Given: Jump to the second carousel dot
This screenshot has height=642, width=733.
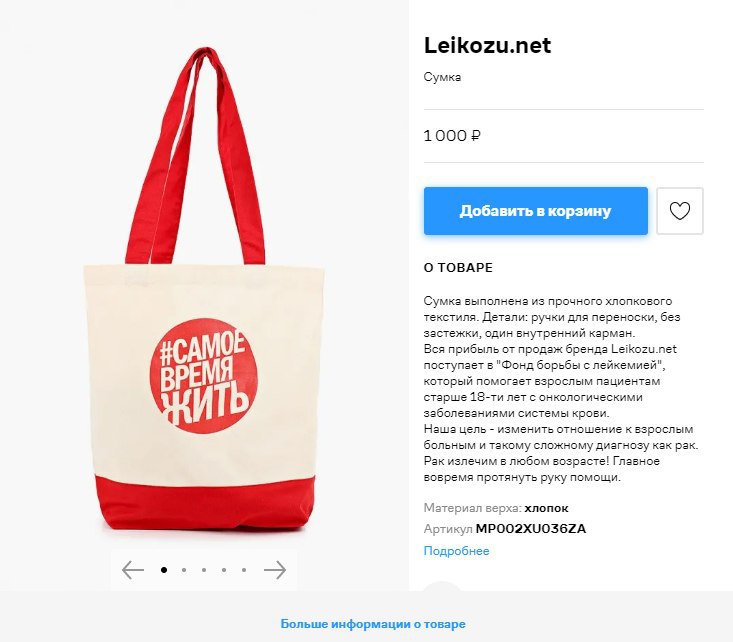Looking at the screenshot, I should (x=184, y=570).
